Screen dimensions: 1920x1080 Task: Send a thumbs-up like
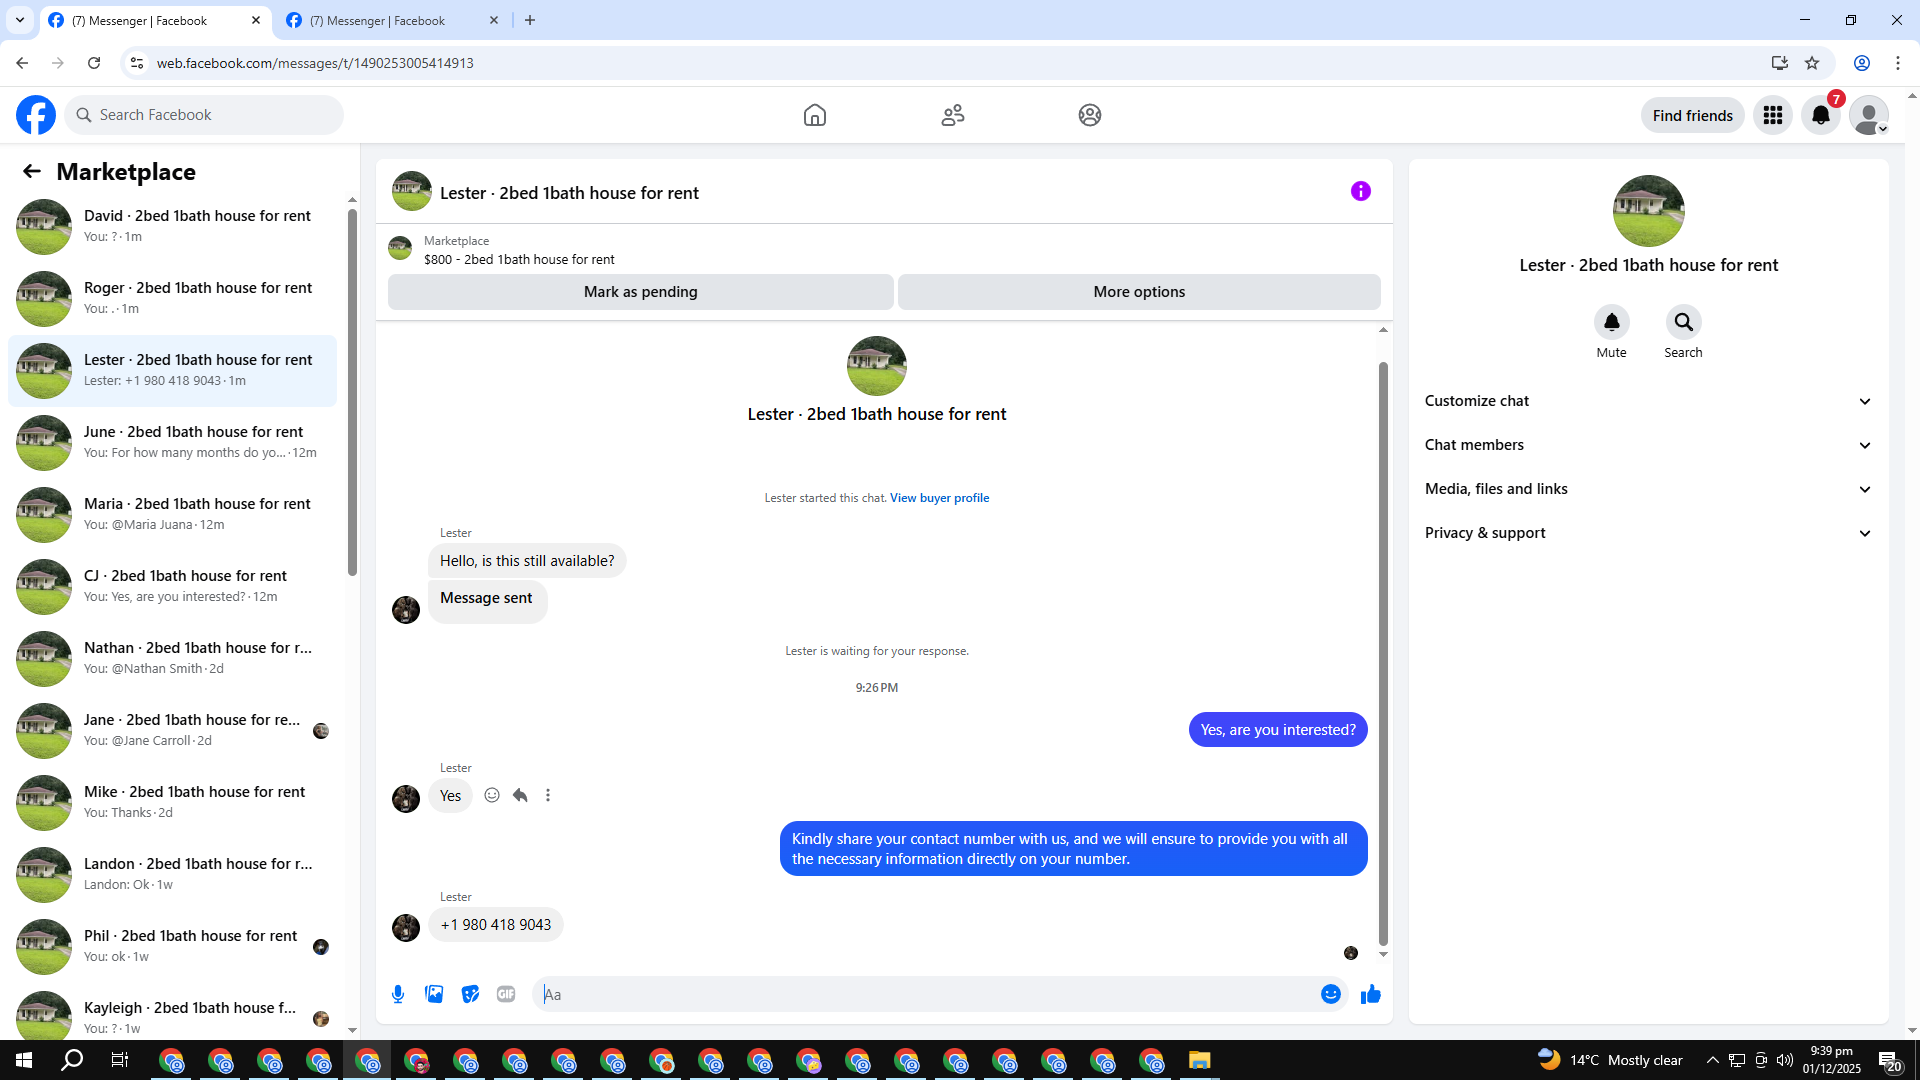1371,994
